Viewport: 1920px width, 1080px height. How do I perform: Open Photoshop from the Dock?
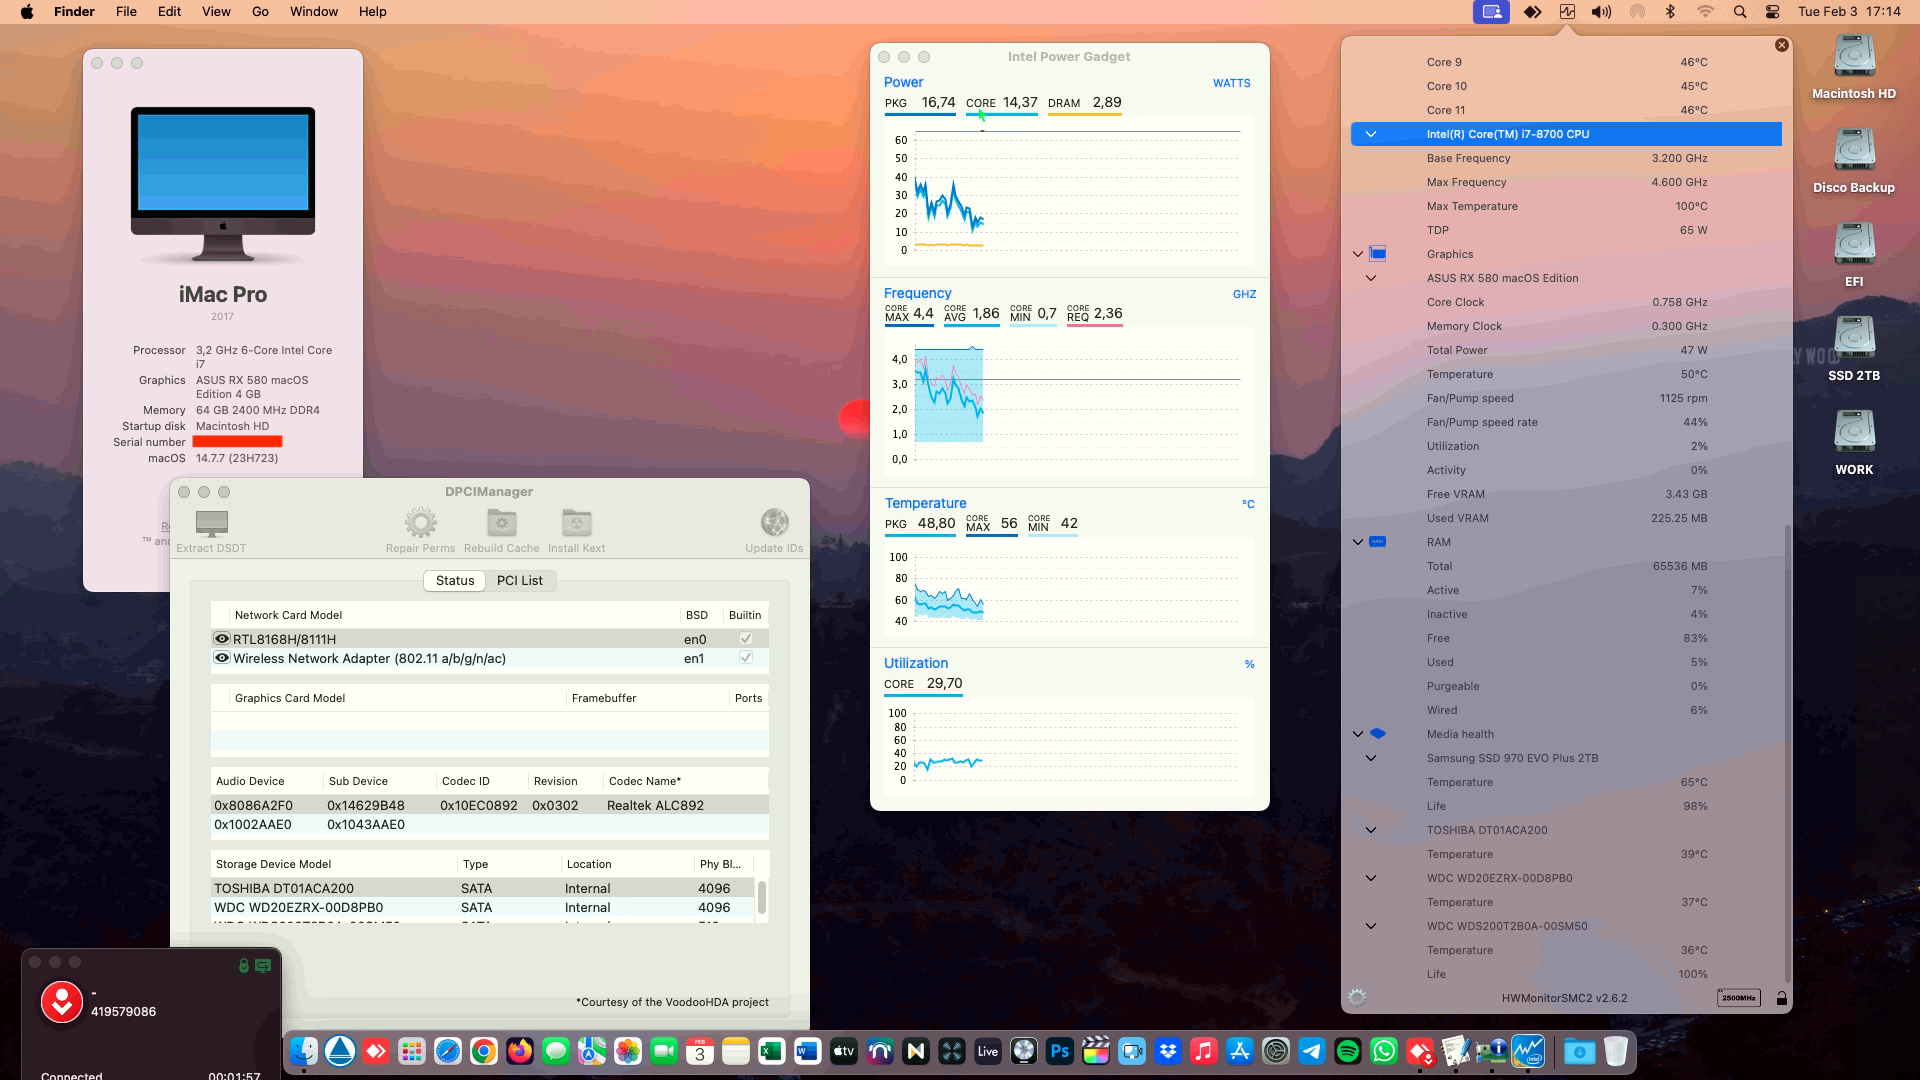coord(1060,1051)
